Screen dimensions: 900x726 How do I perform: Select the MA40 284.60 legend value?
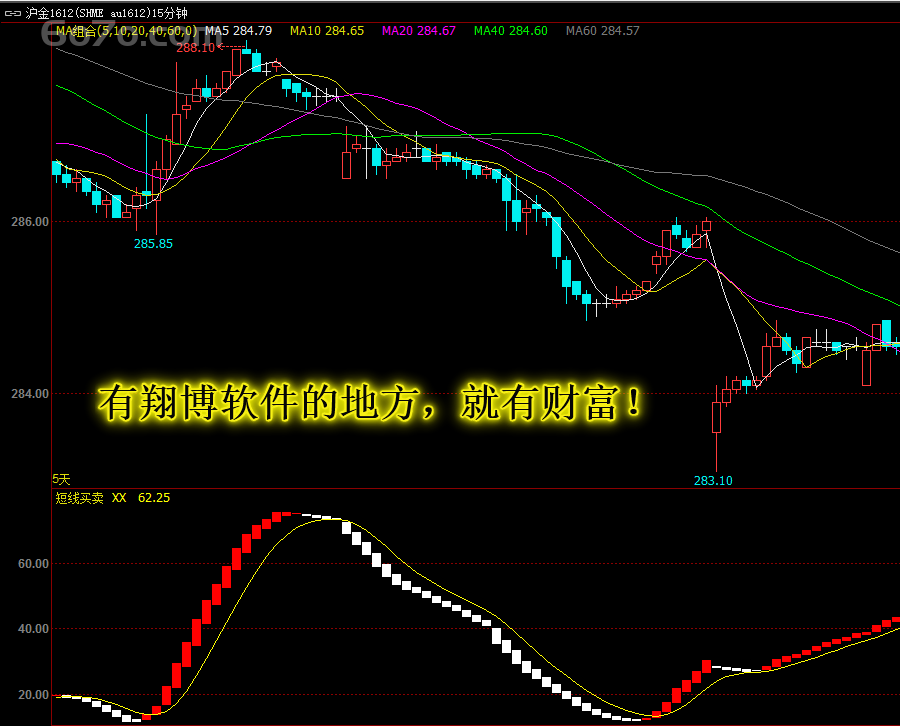[510, 31]
